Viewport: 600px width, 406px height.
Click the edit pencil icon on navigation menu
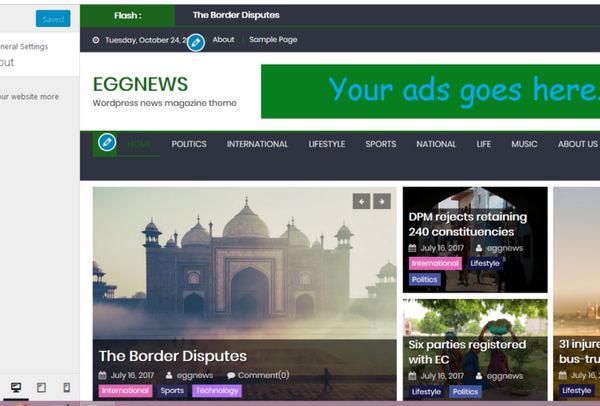107,144
